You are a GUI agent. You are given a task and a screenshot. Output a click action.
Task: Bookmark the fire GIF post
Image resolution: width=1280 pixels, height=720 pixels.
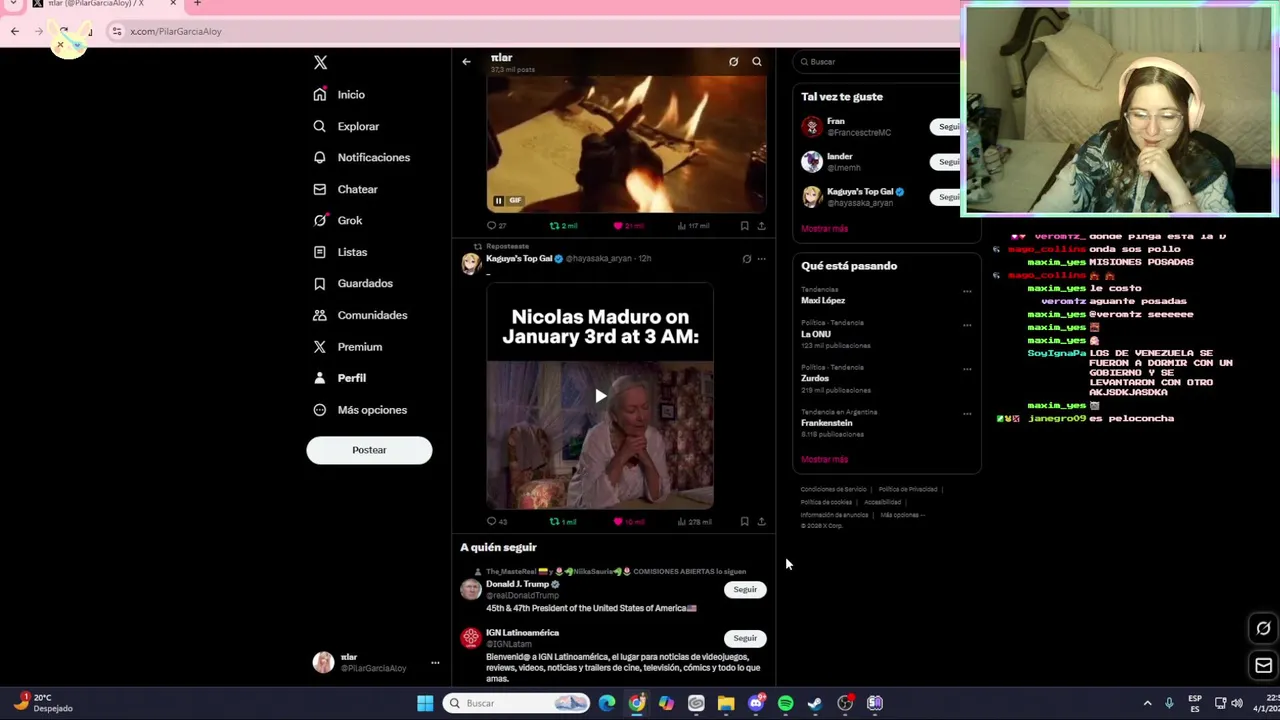click(744, 226)
